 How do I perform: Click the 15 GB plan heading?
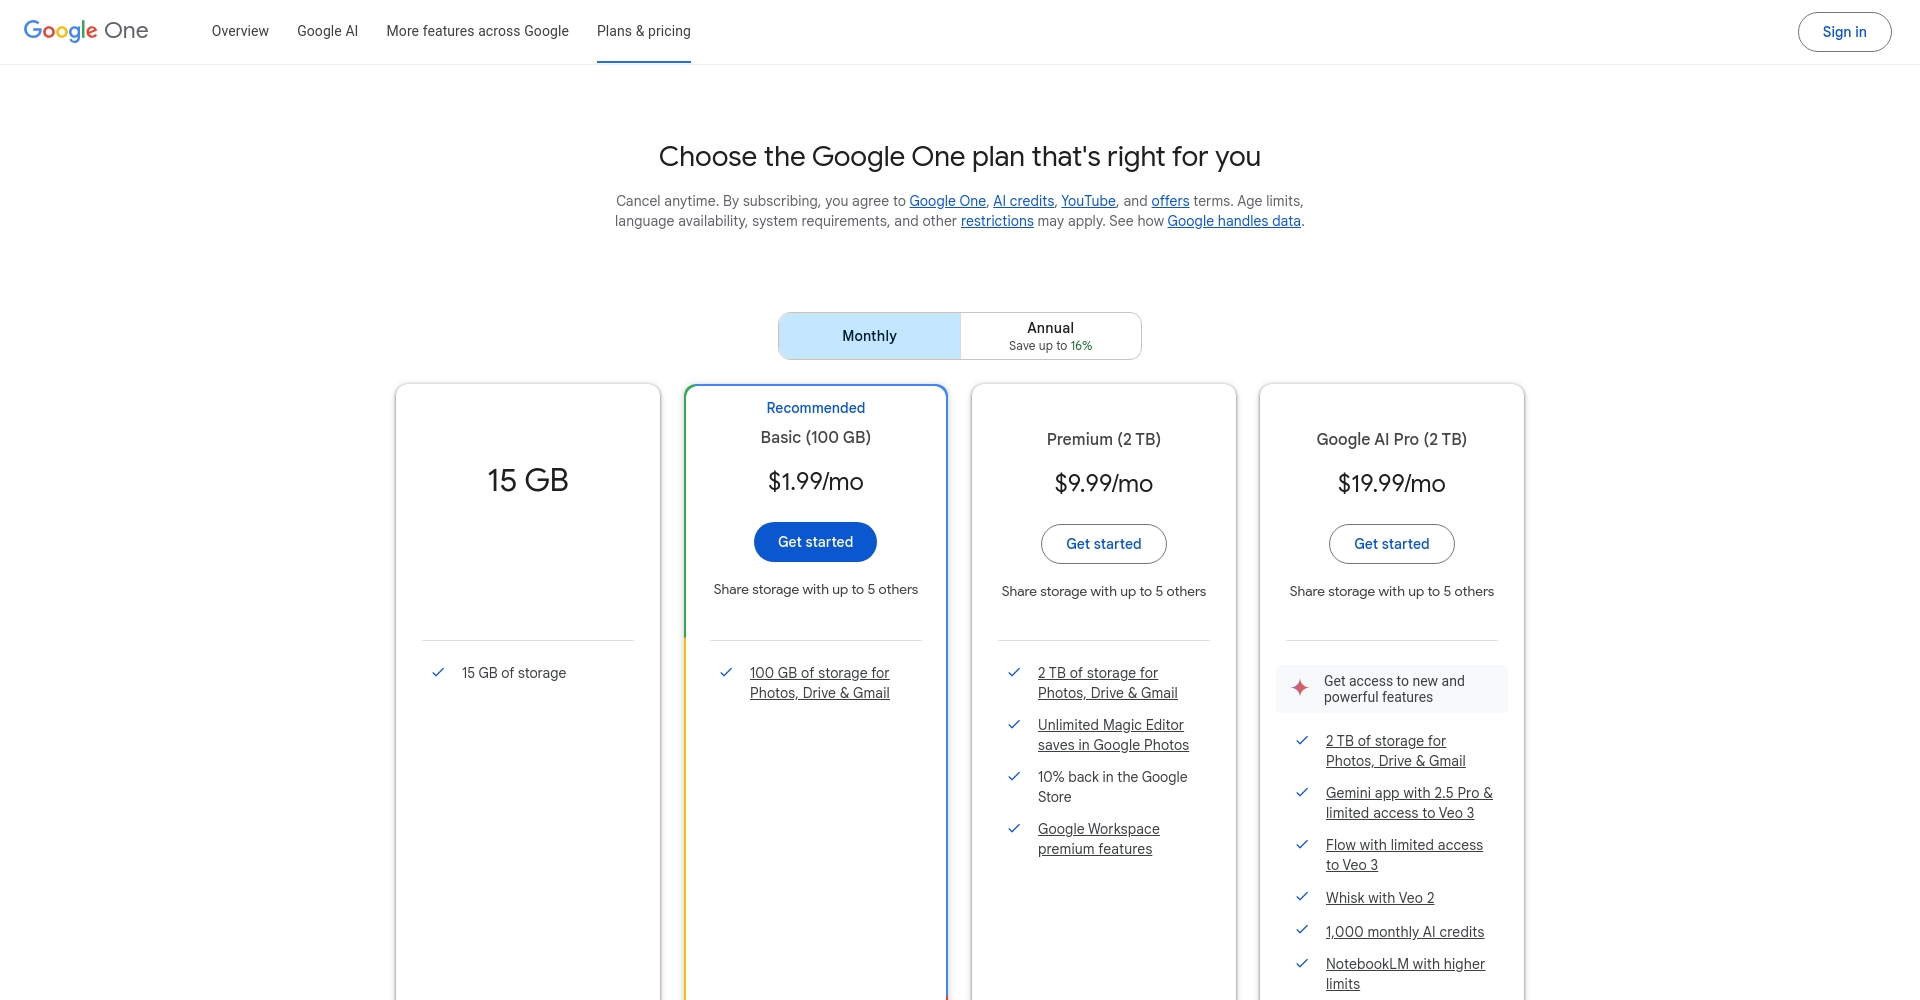[528, 480]
